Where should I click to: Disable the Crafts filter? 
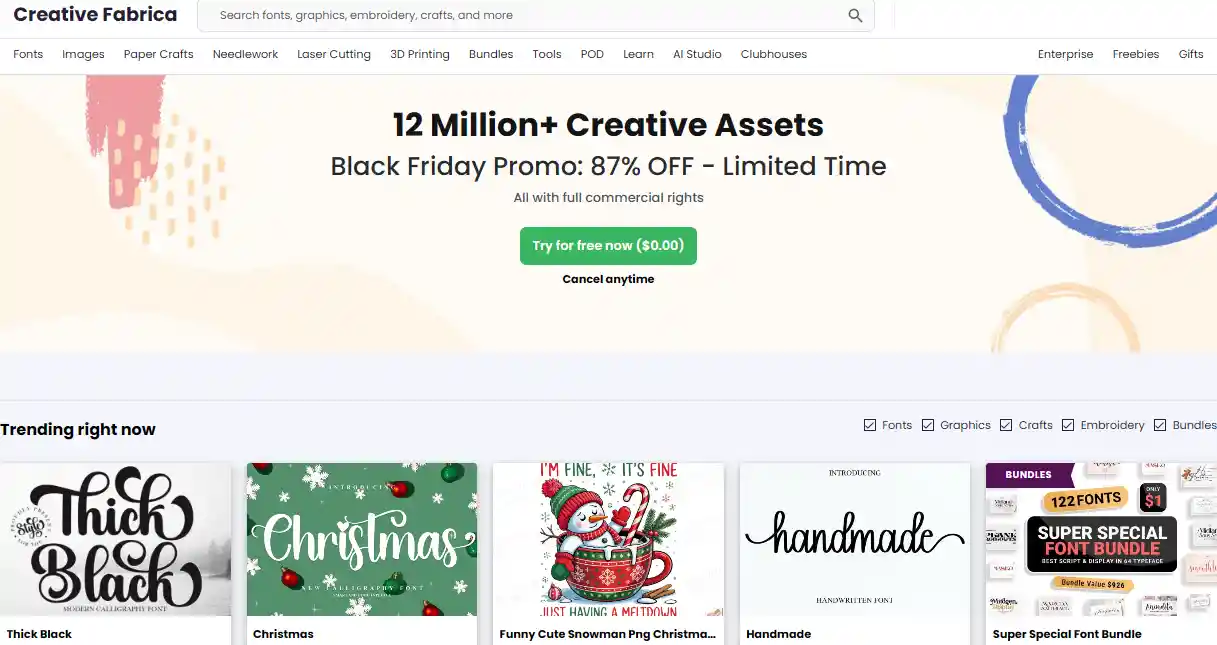tap(1007, 424)
